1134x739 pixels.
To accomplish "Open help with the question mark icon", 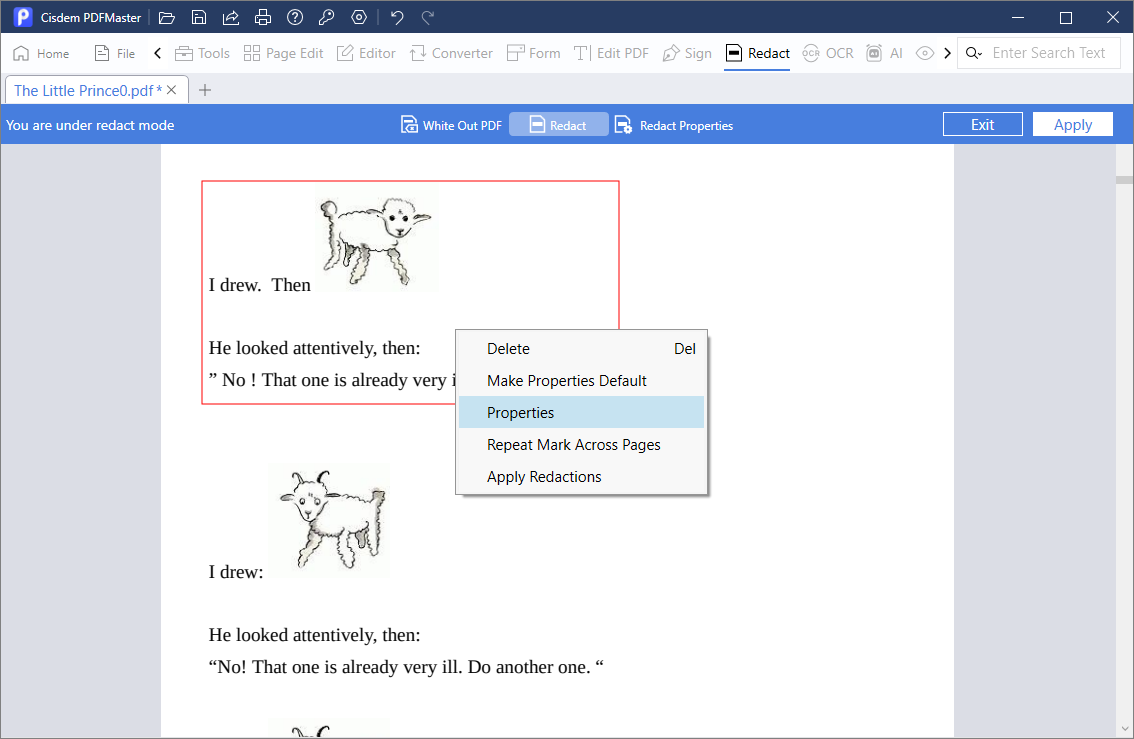I will pyautogui.click(x=294, y=17).
